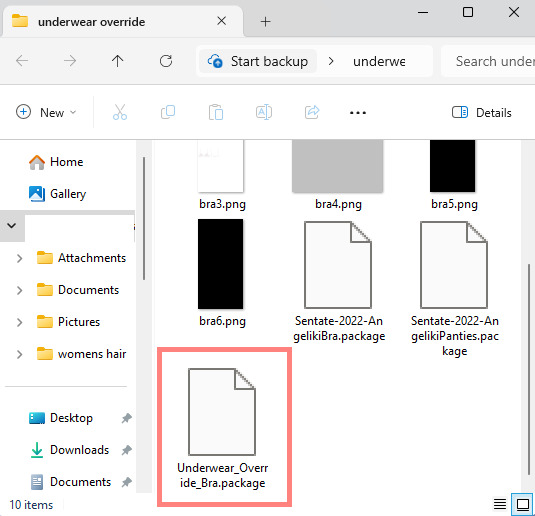Viewport: 535px width, 516px height.
Task: Add a new tab
Action: (265, 22)
